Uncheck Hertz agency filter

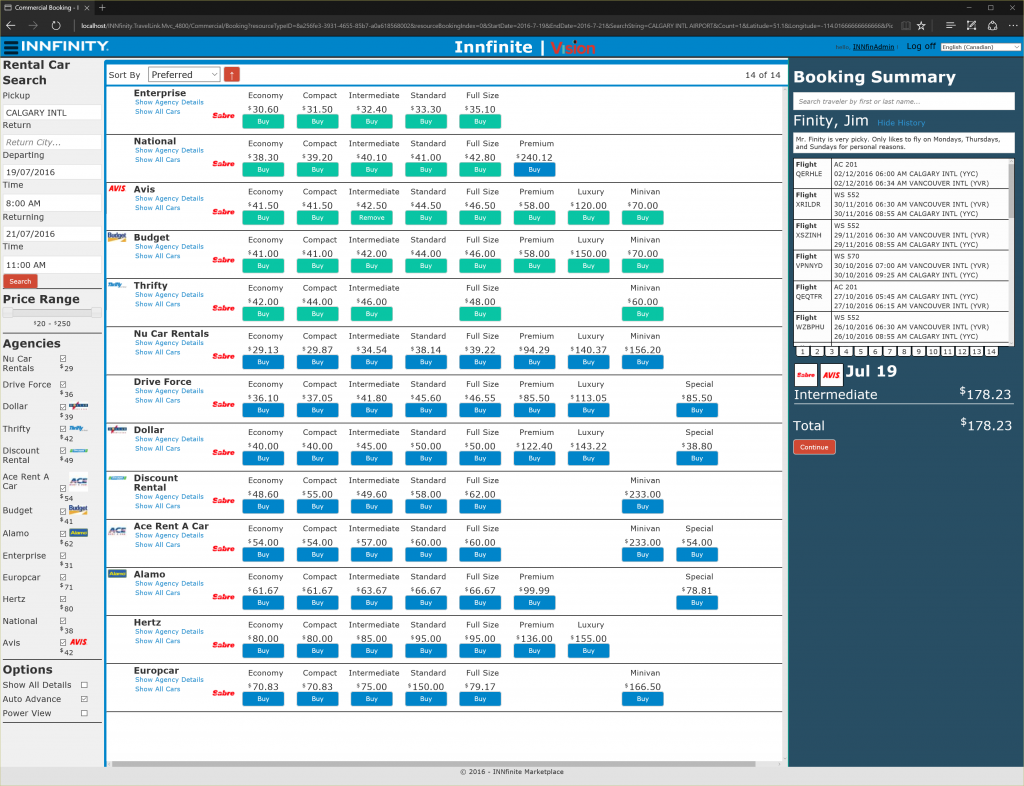[x=63, y=599]
